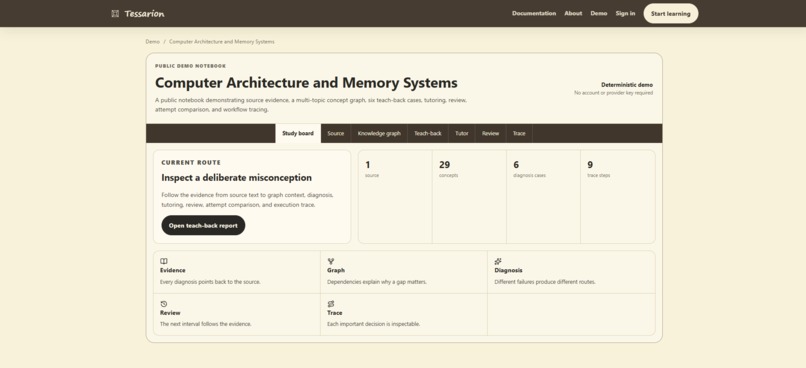Select the 6 diagnosis cases stat
Screen dimensions: 806x368
(543, 196)
